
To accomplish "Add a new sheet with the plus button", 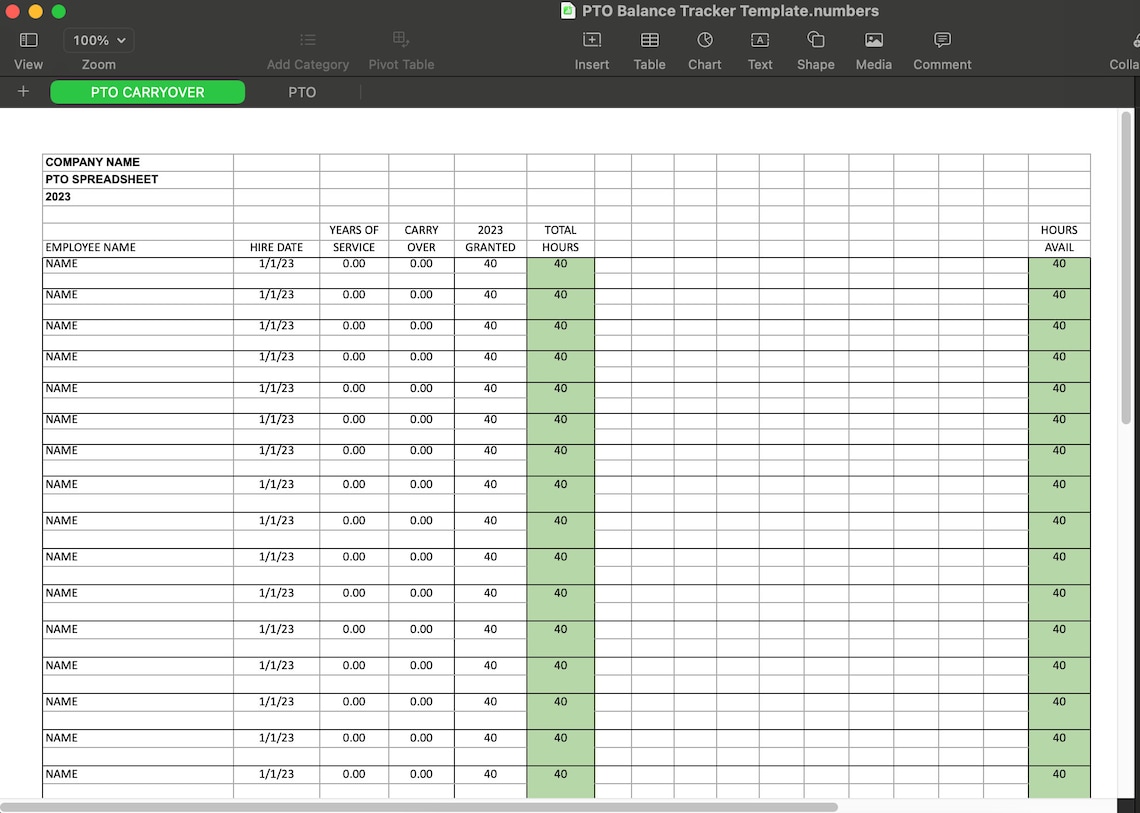I will pos(23,92).
